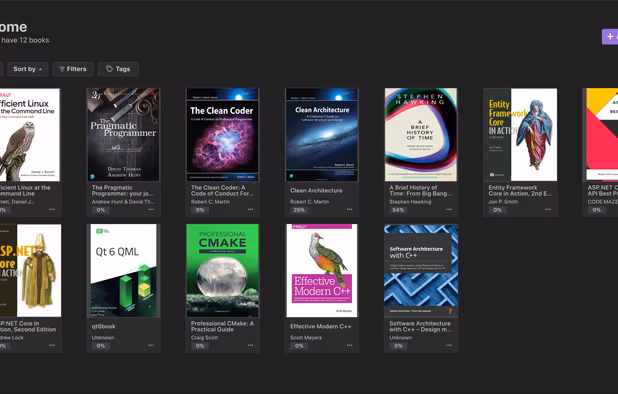Click the 'have 12 books' subtitle
The height and width of the screenshot is (394, 618).
[x=25, y=40]
